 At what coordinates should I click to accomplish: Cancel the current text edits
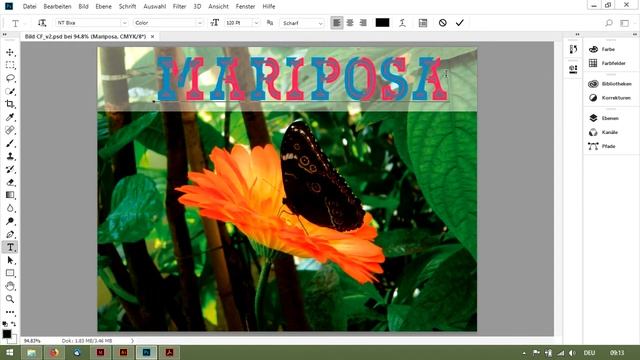click(x=442, y=23)
